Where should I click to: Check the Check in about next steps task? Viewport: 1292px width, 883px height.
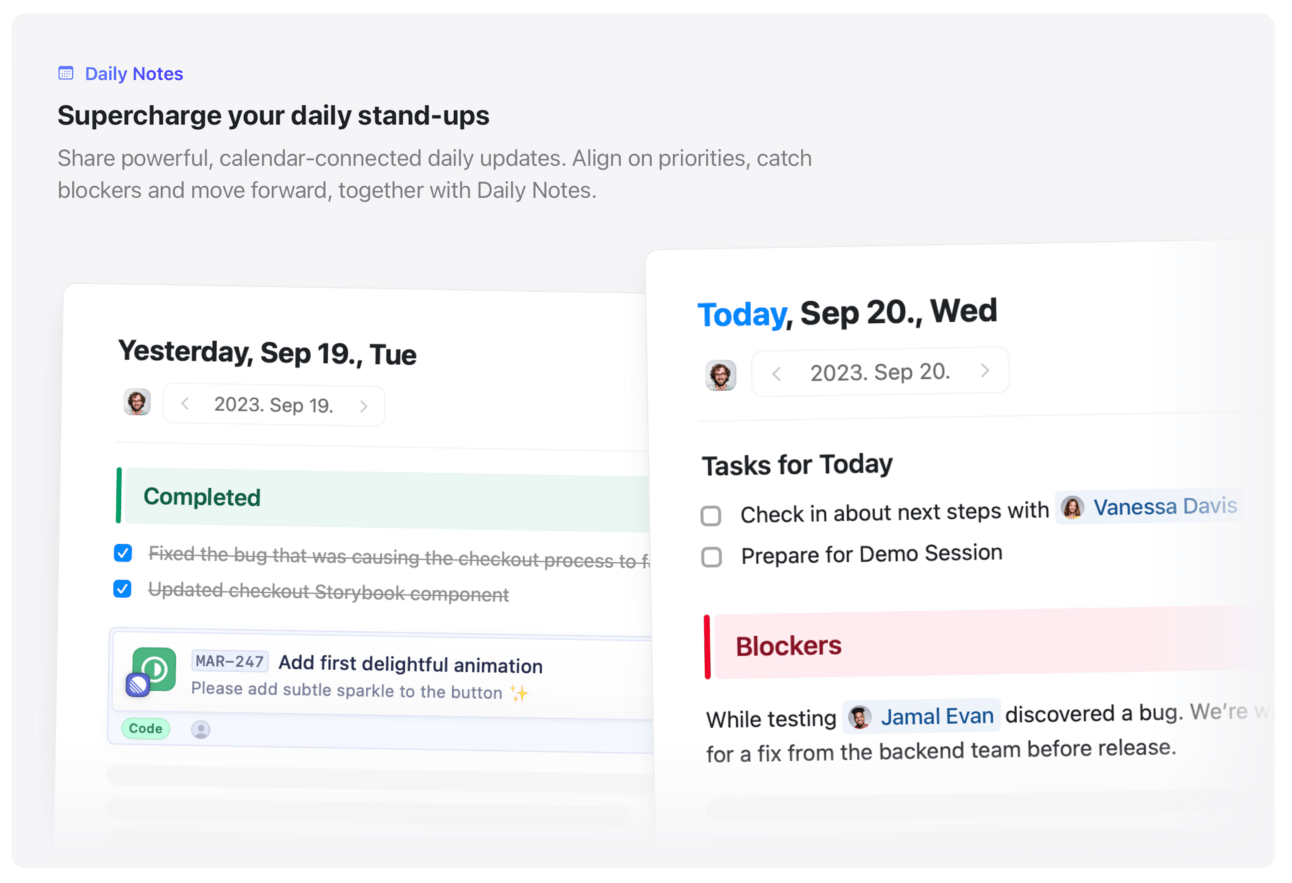coord(711,516)
